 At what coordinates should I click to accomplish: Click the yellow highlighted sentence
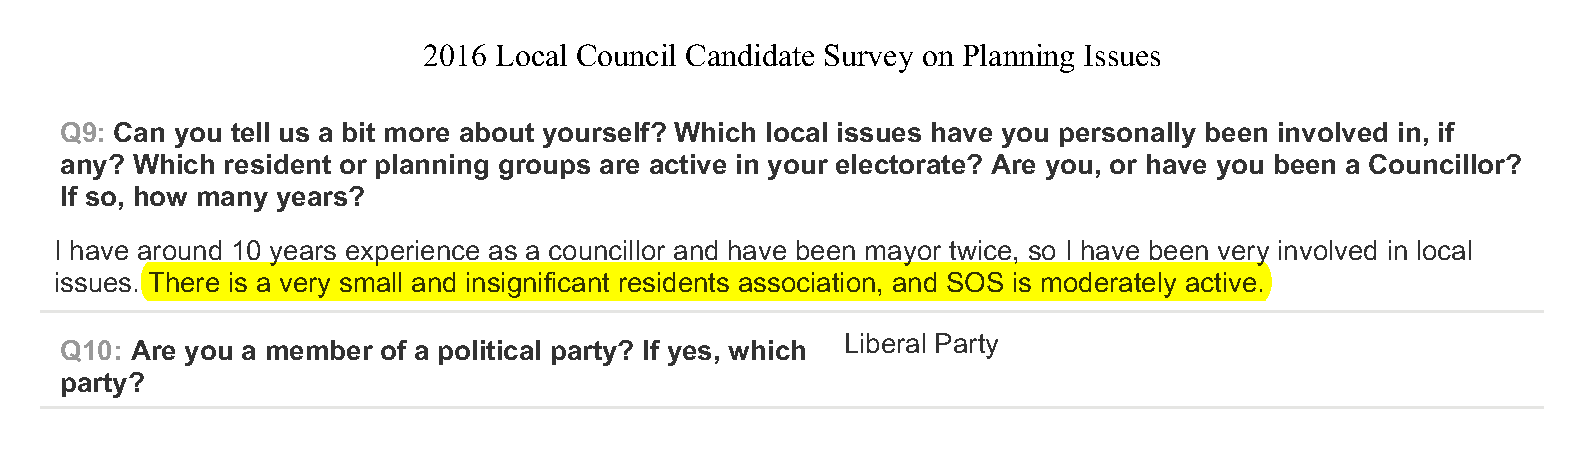tap(706, 283)
